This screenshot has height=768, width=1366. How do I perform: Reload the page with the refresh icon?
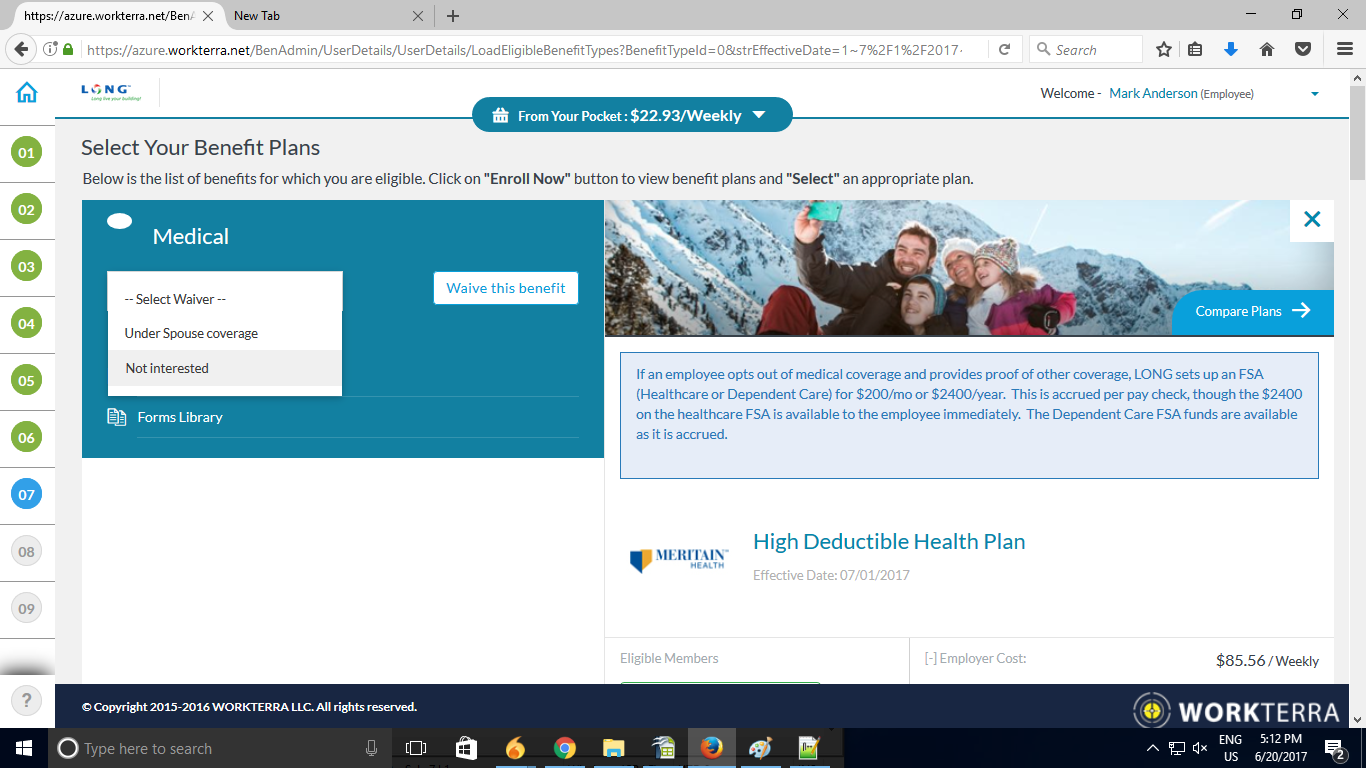[1004, 49]
